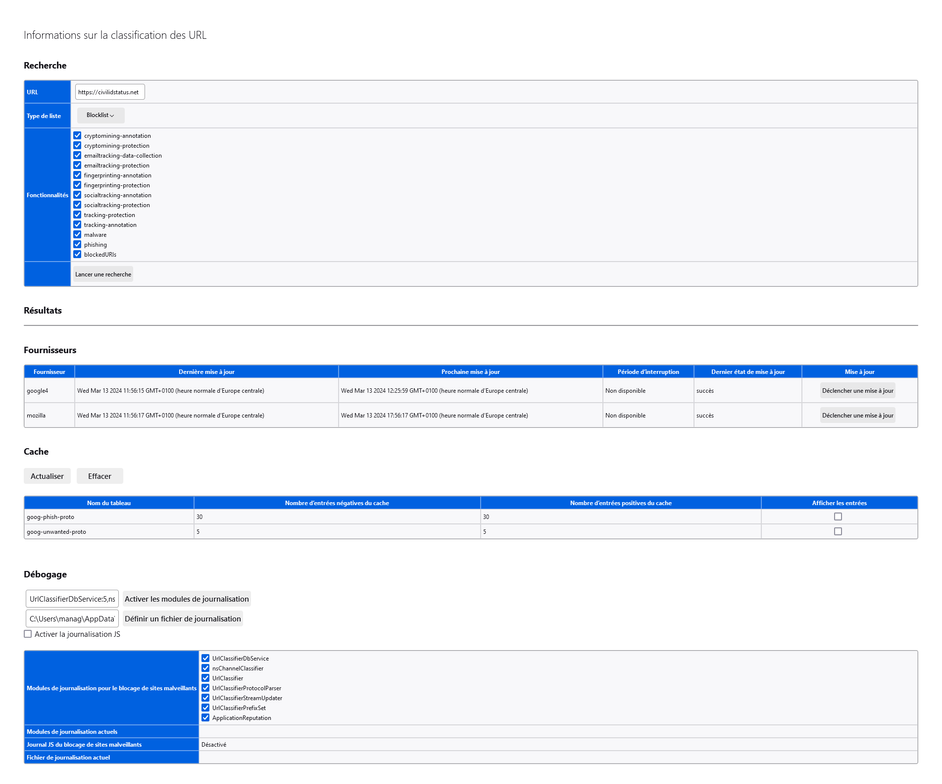942x784 pixels.
Task: Click google4 next update time 12:25:59
Action: (x=434, y=390)
